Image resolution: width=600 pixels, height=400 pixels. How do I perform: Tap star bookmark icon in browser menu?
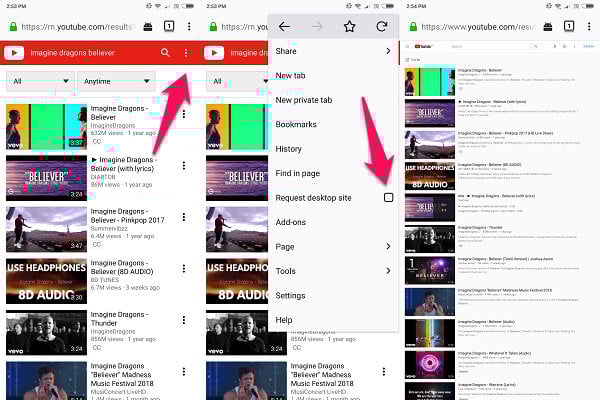pos(349,26)
